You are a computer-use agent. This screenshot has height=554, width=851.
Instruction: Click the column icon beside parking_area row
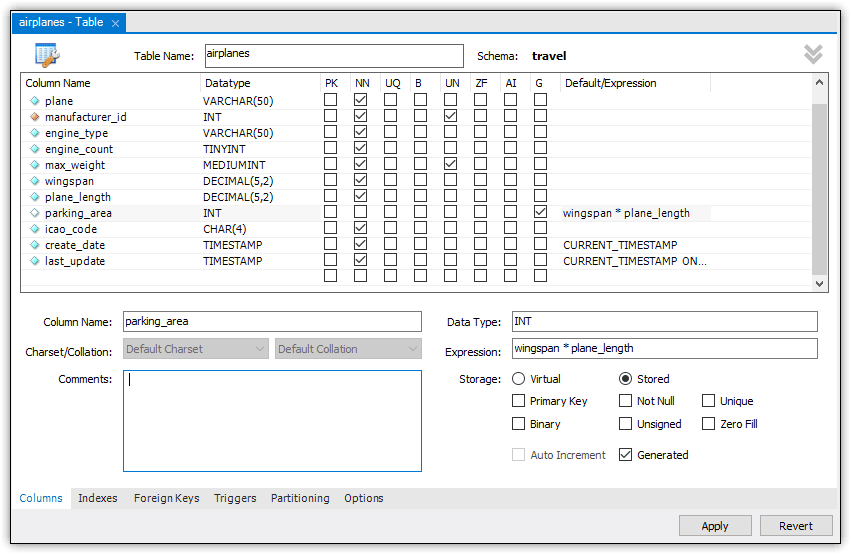pos(34,213)
